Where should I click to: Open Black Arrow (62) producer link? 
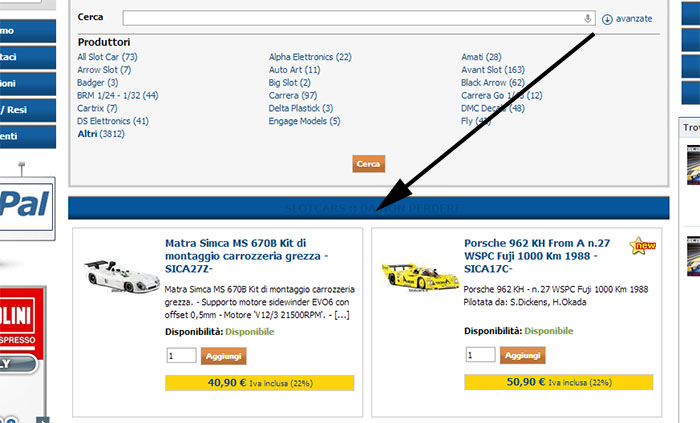tap(493, 83)
